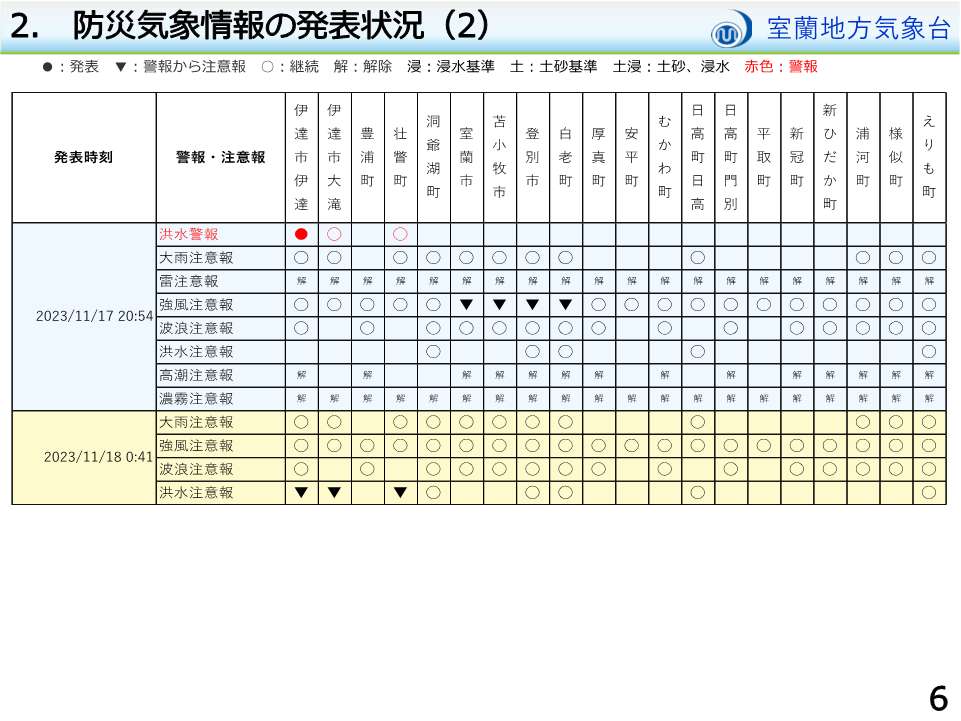961x721 pixels.
Task: Click the 平取町 column header
Action: 764,157
